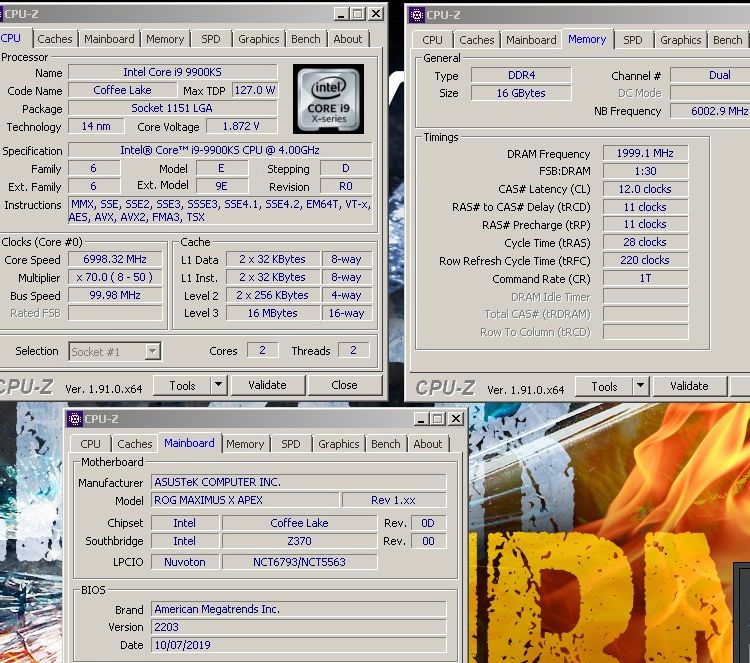The width and height of the screenshot is (750, 663).
Task: Click the Validate button in the CPU window
Action: (x=267, y=385)
